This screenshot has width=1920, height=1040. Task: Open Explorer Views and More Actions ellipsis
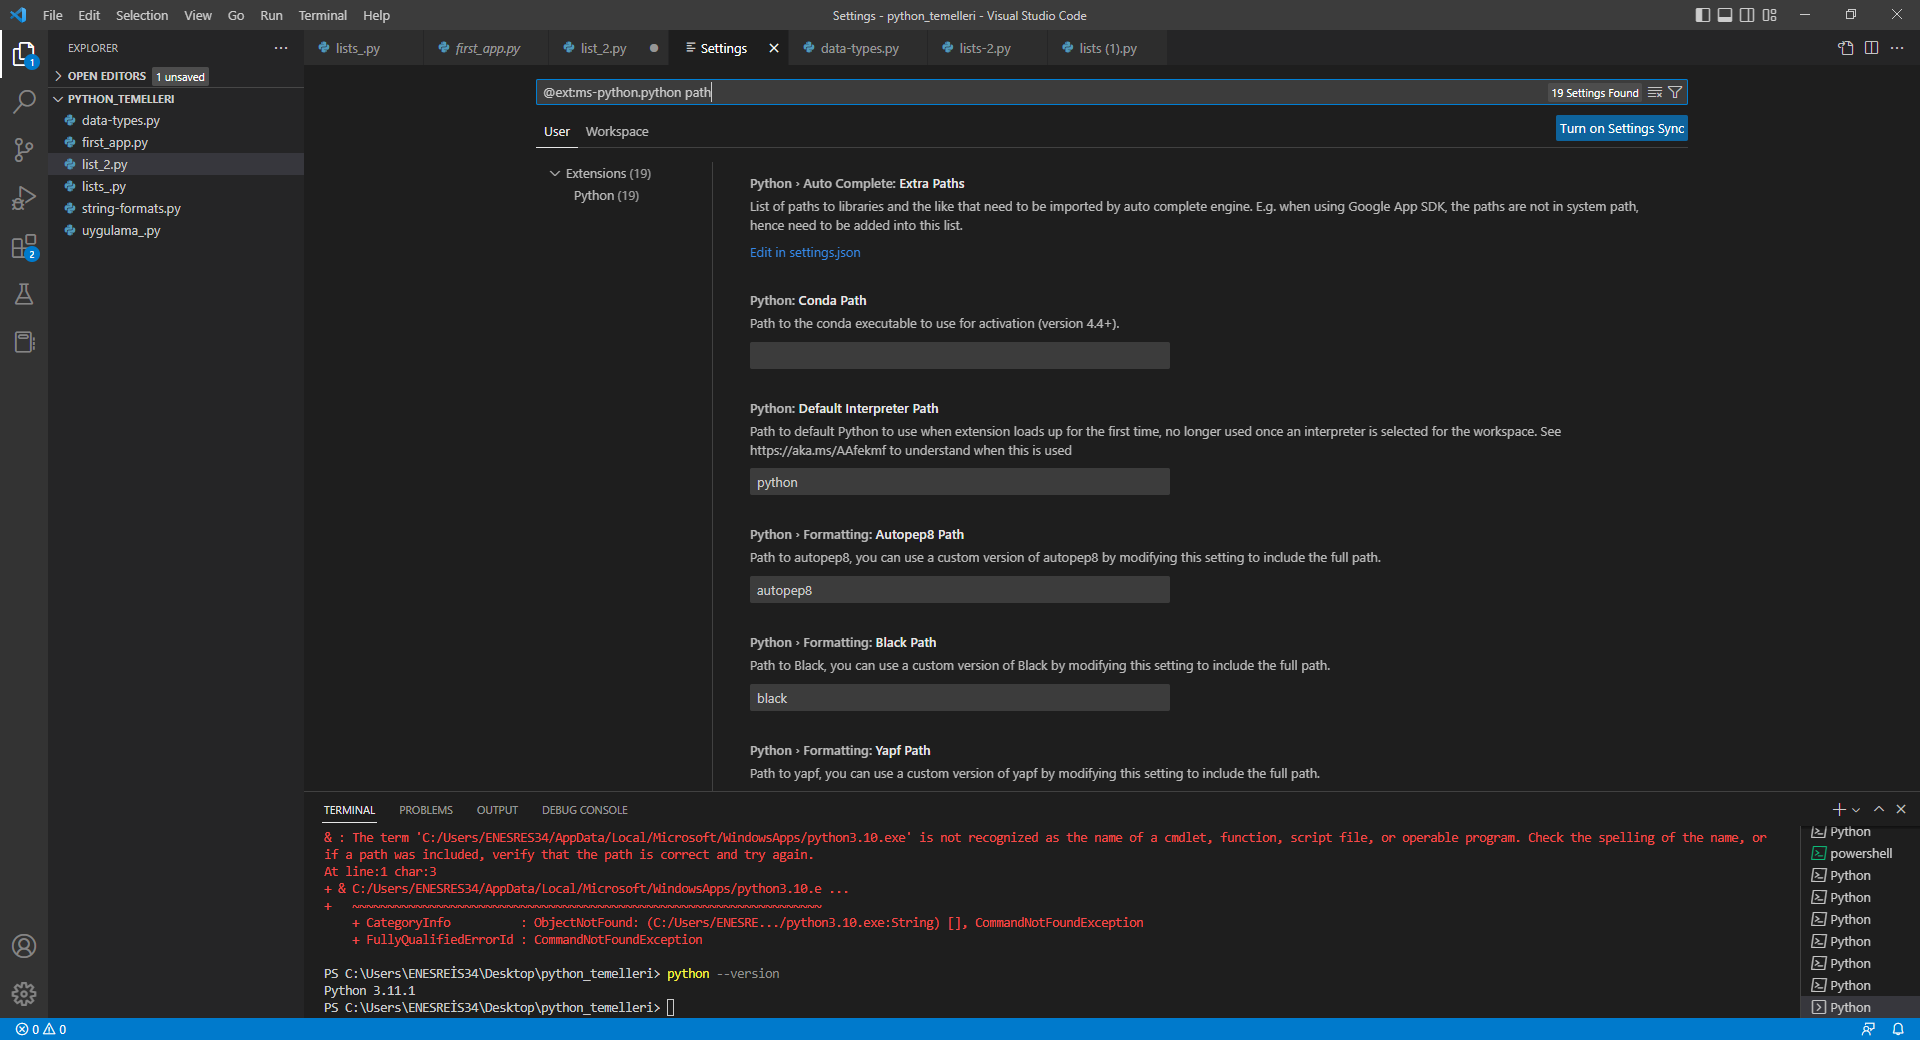click(x=281, y=48)
